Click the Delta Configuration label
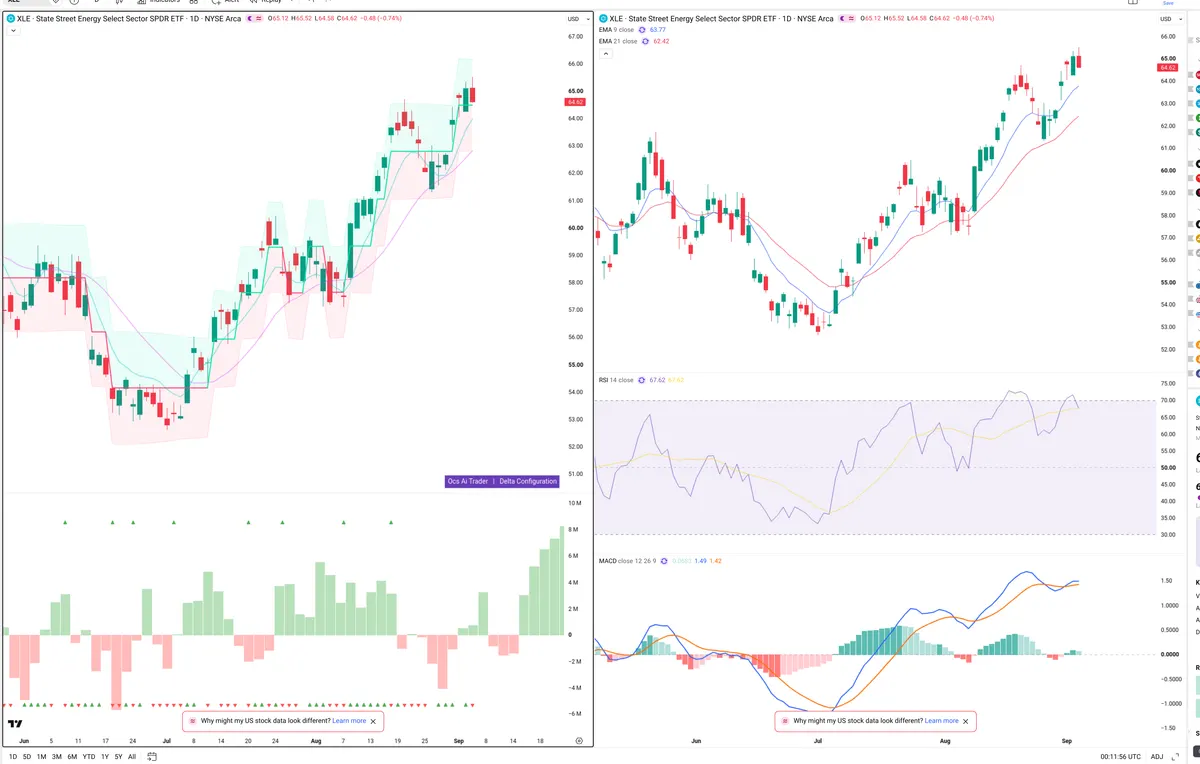The image size is (1200, 764). [528, 481]
